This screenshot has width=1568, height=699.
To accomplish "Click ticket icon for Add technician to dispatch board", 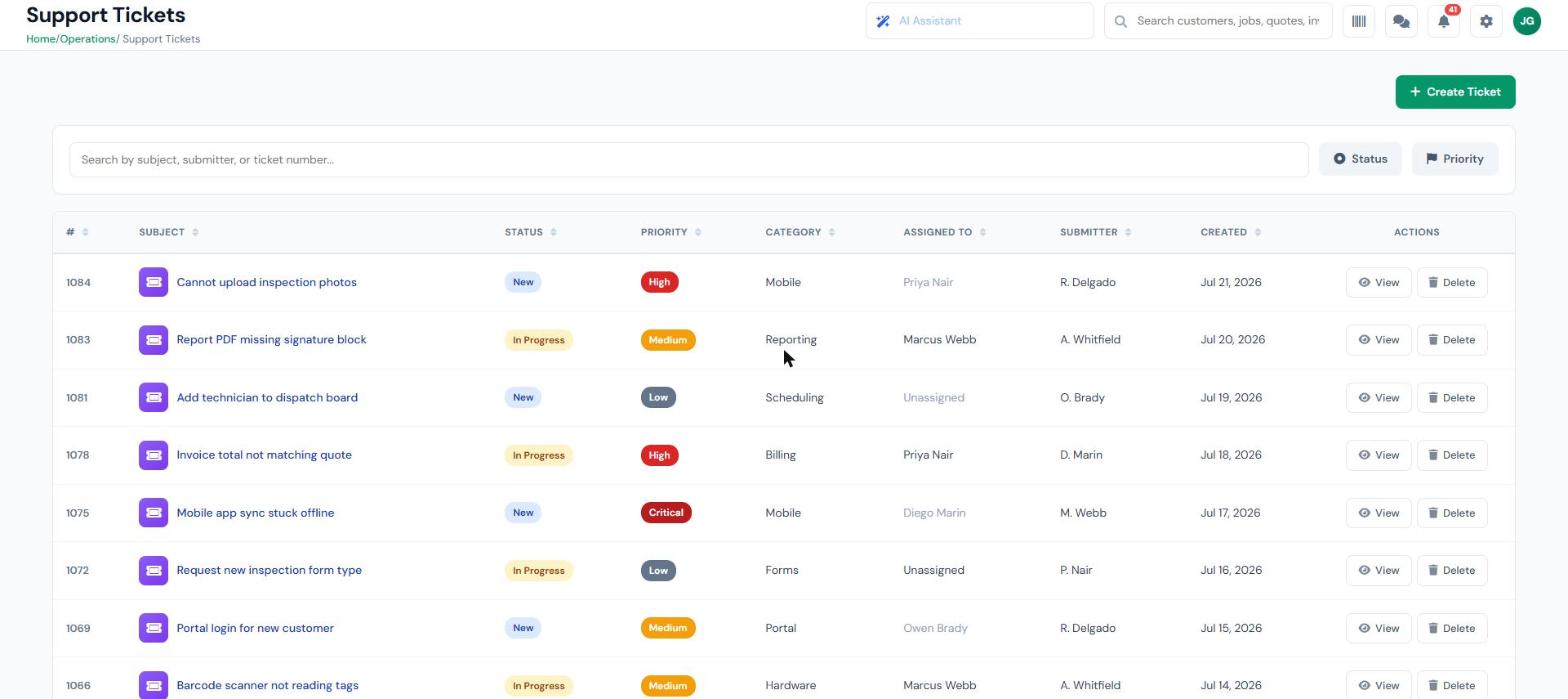I will tap(153, 397).
